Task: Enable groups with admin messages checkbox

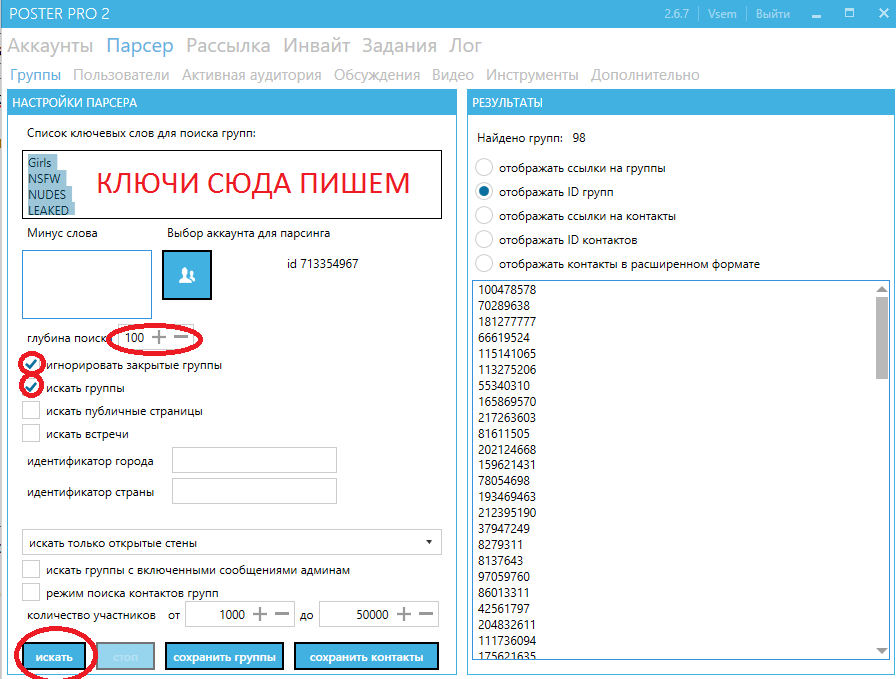Action: (x=31, y=569)
